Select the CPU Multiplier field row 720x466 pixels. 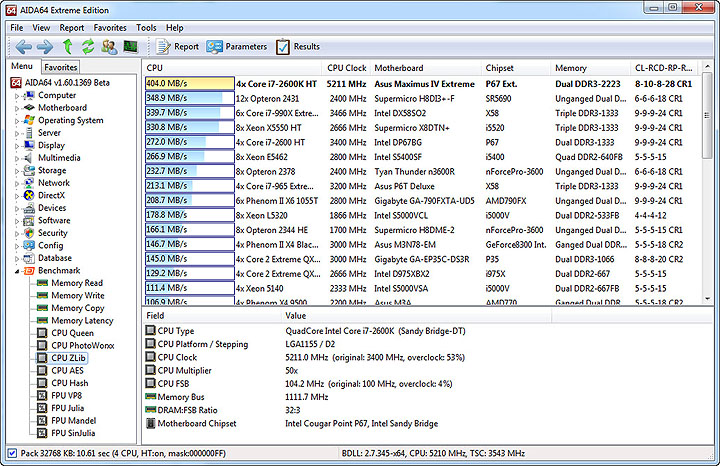(x=347, y=371)
